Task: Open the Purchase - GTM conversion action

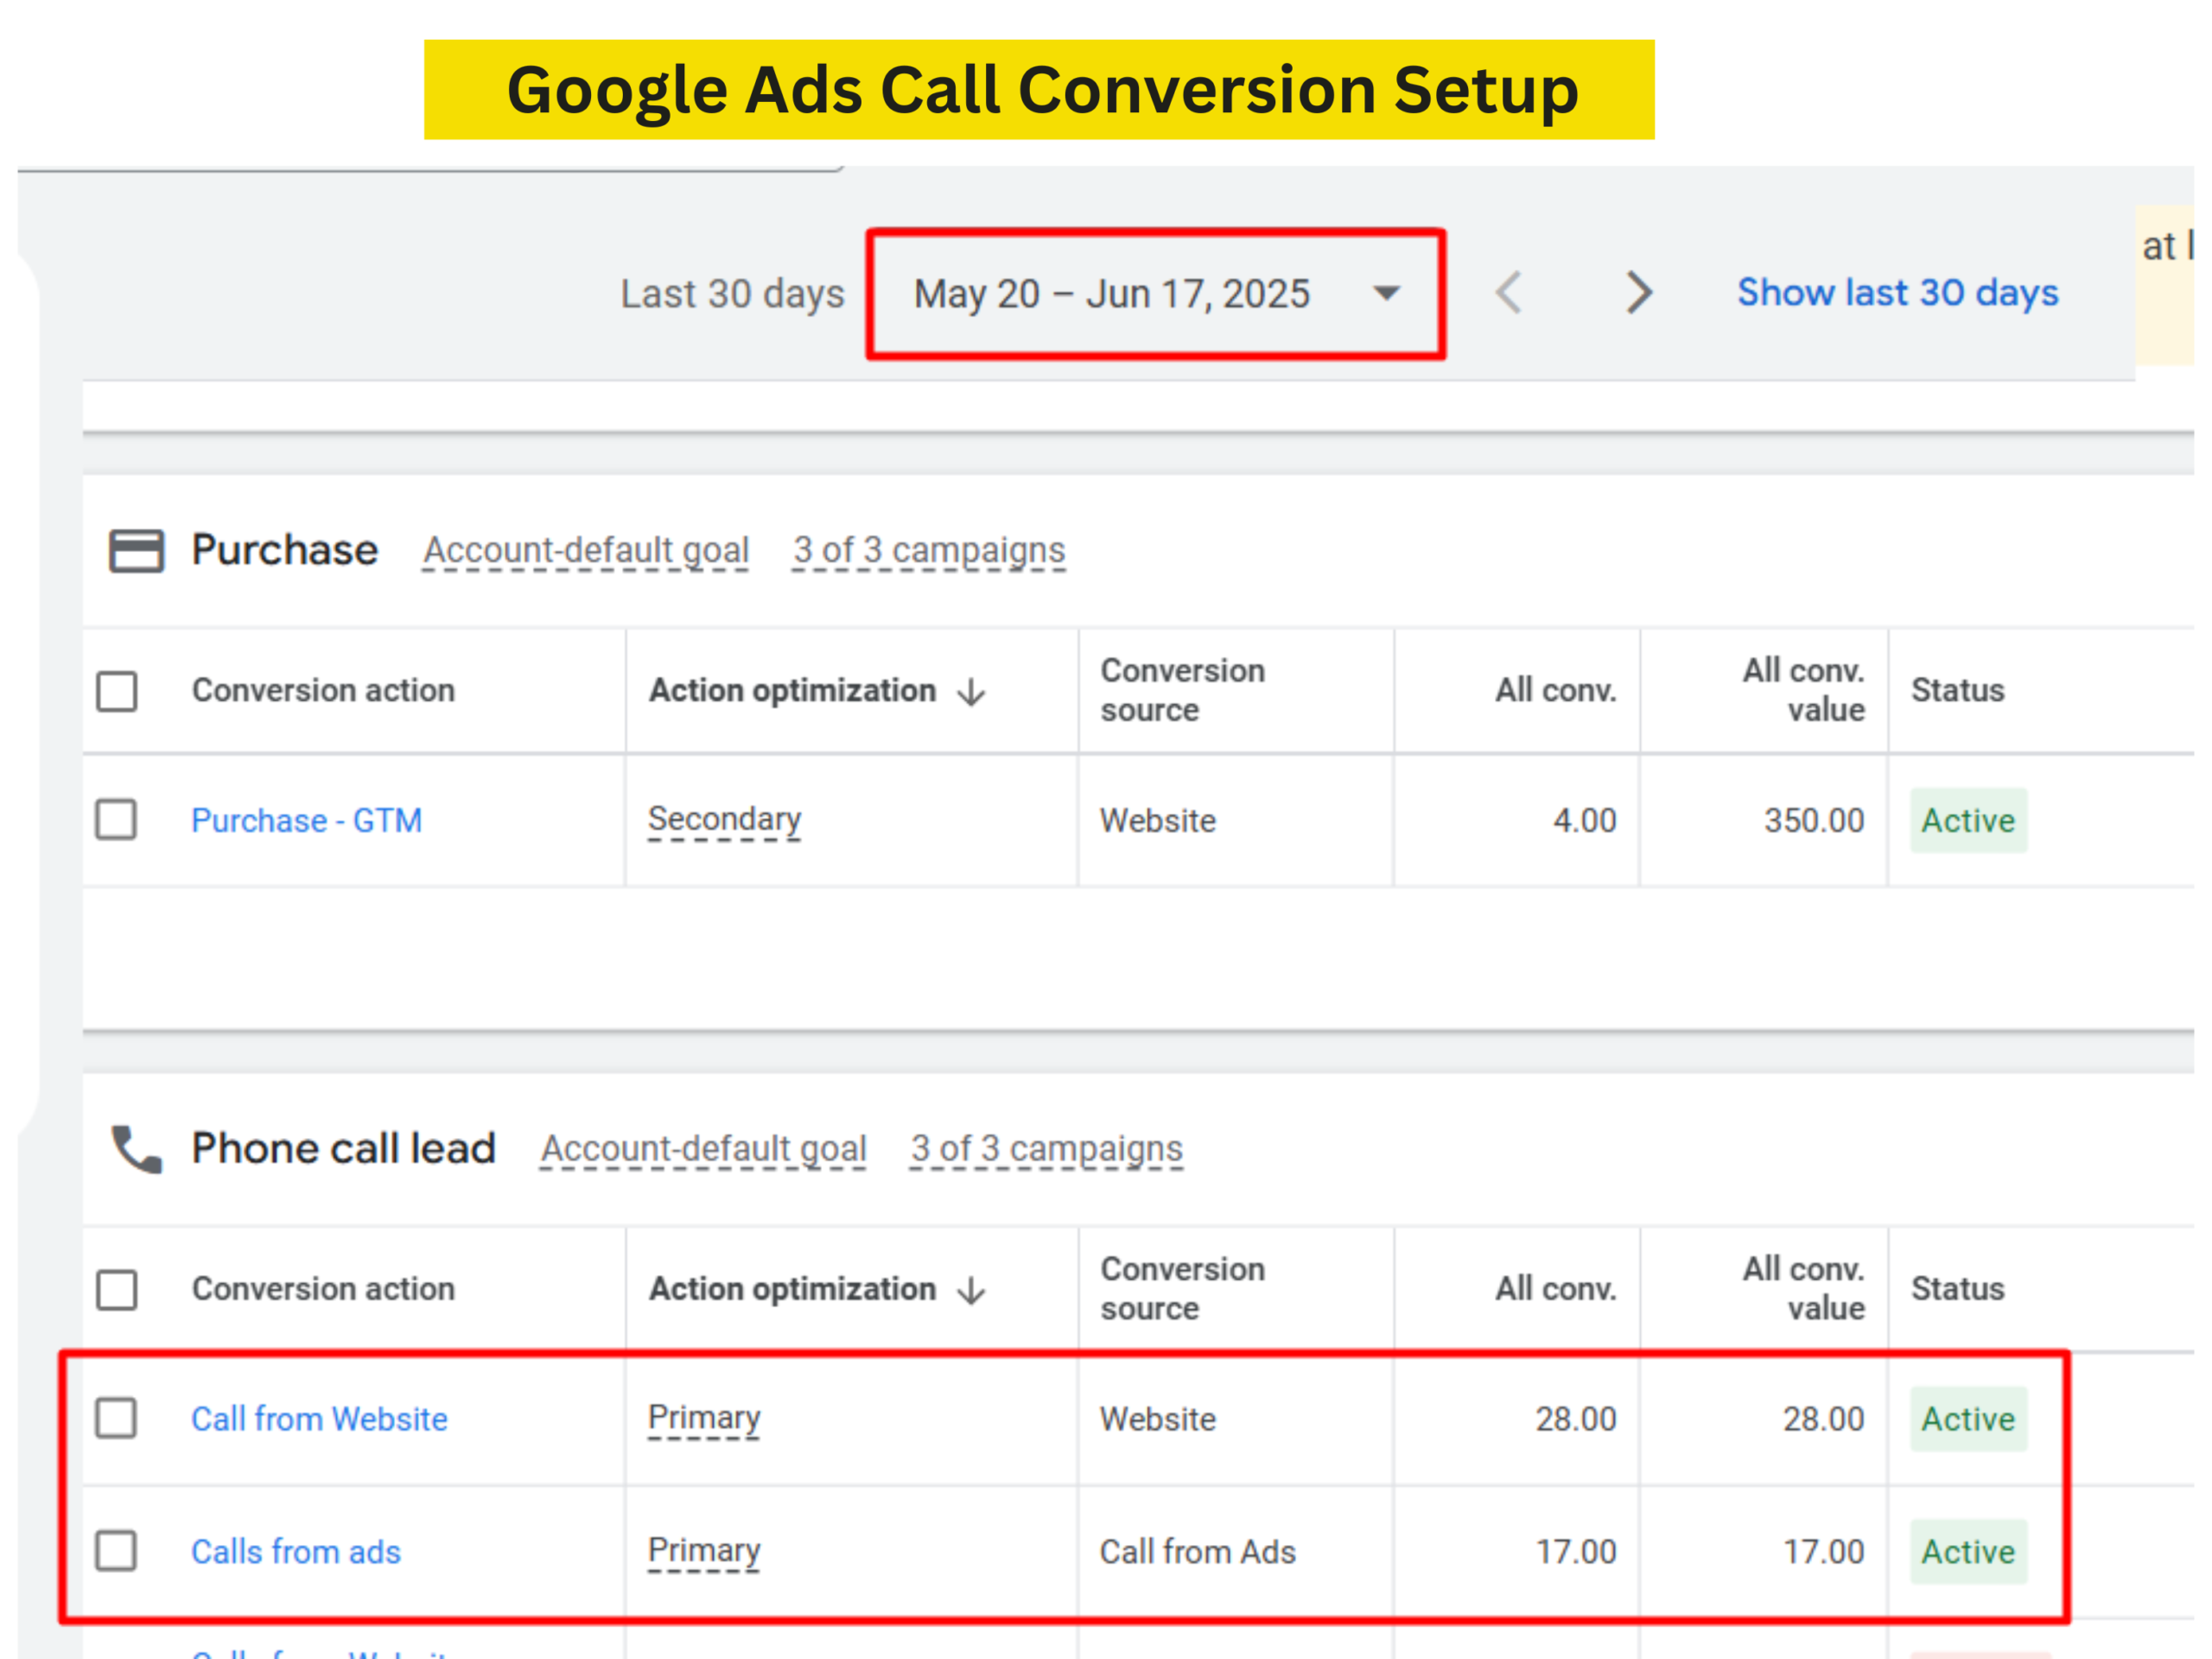Action: [306, 820]
